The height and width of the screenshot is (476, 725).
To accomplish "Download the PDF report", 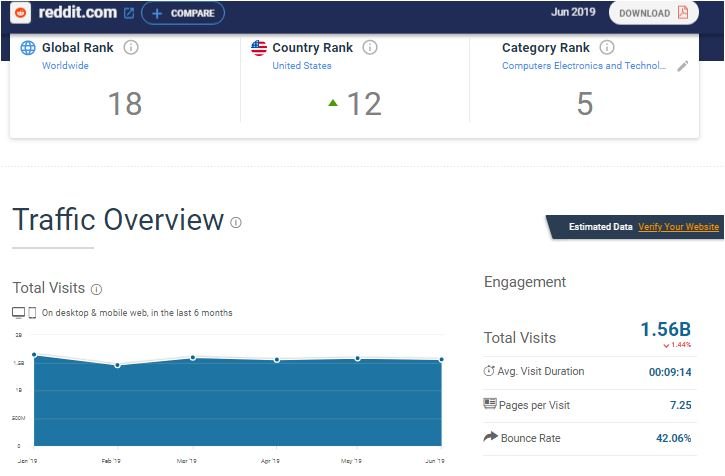I will pyautogui.click(x=653, y=13).
